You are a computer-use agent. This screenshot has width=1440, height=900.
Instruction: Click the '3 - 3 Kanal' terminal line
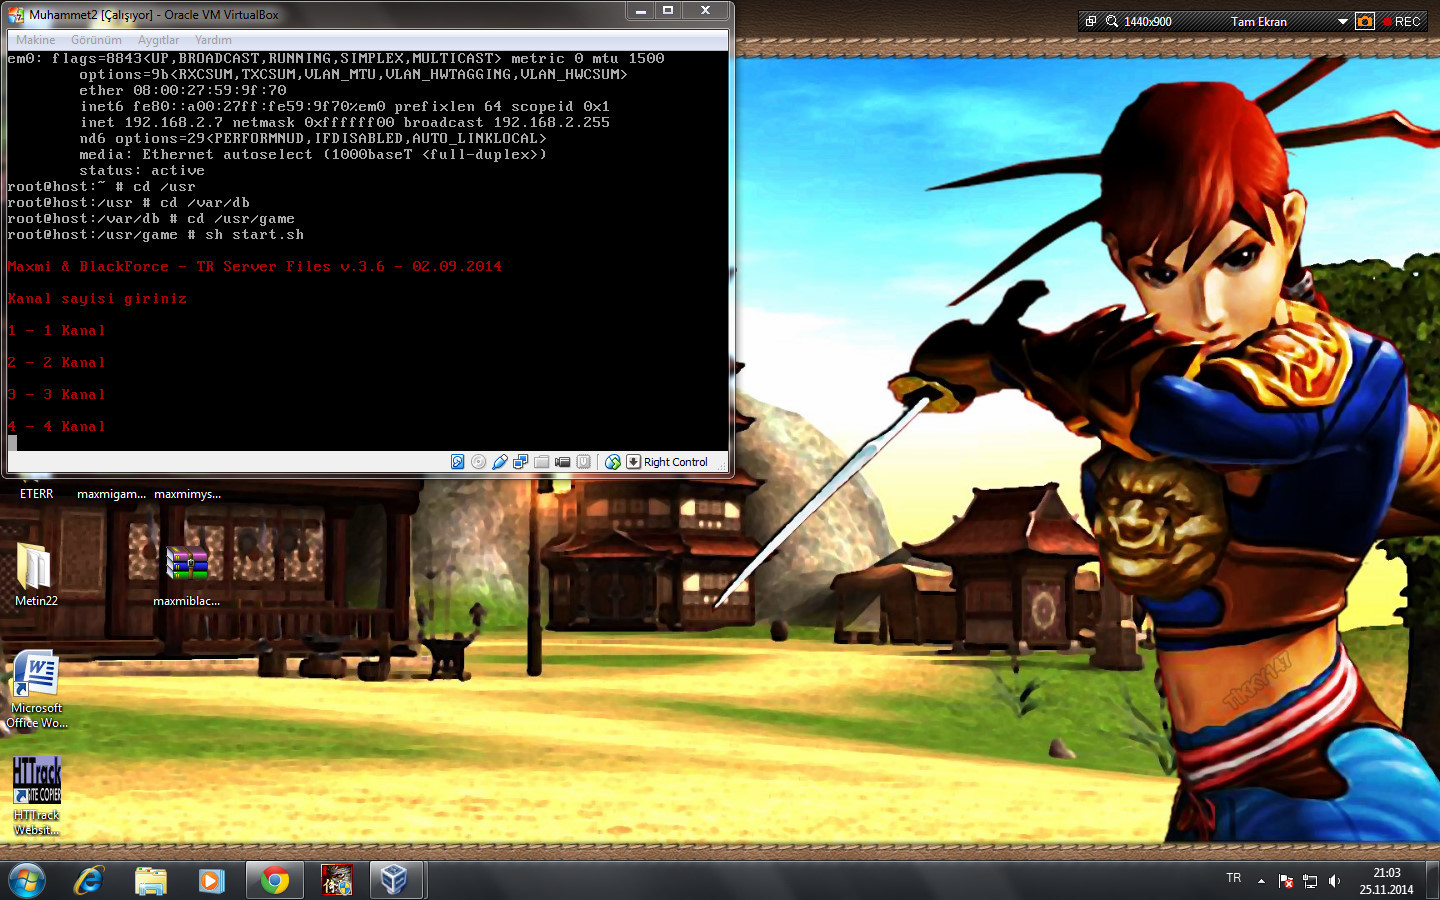[x=56, y=395]
